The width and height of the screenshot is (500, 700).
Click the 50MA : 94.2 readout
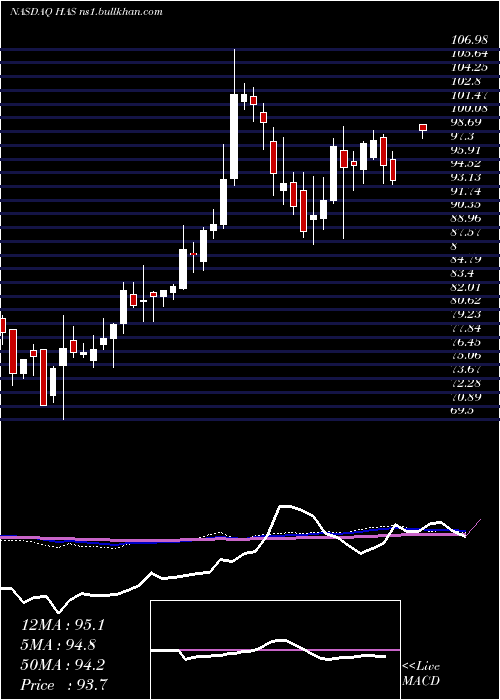click(62, 665)
